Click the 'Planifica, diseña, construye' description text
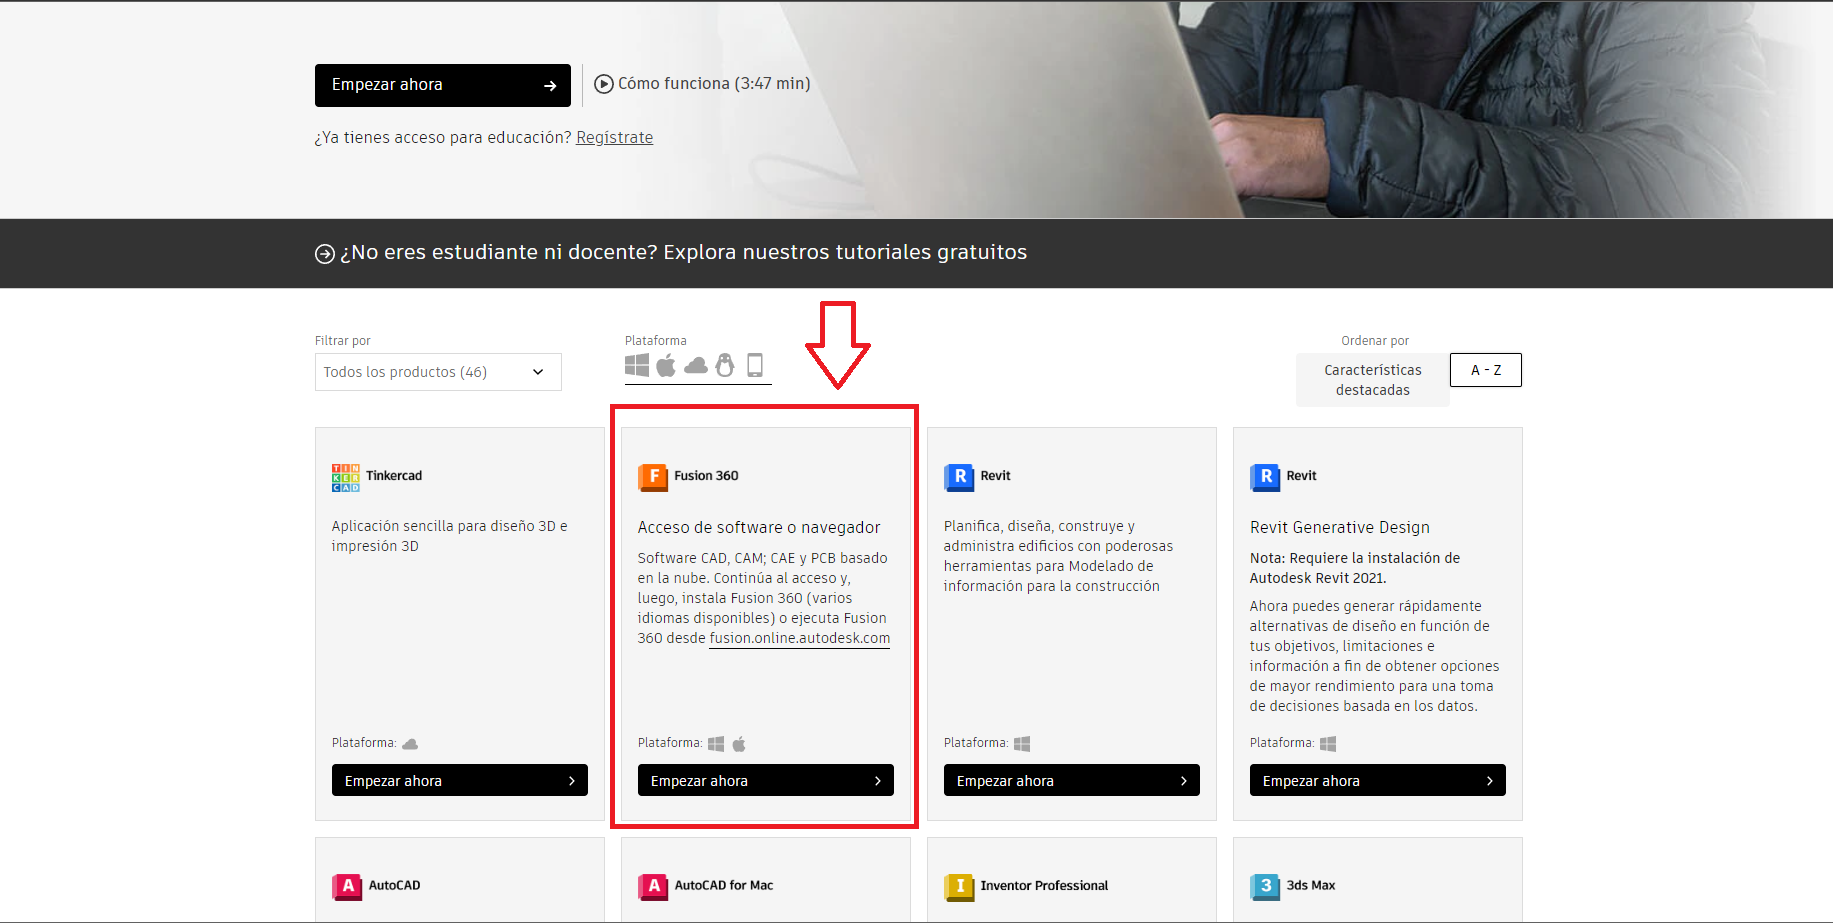The height and width of the screenshot is (923, 1833). coord(1058,556)
